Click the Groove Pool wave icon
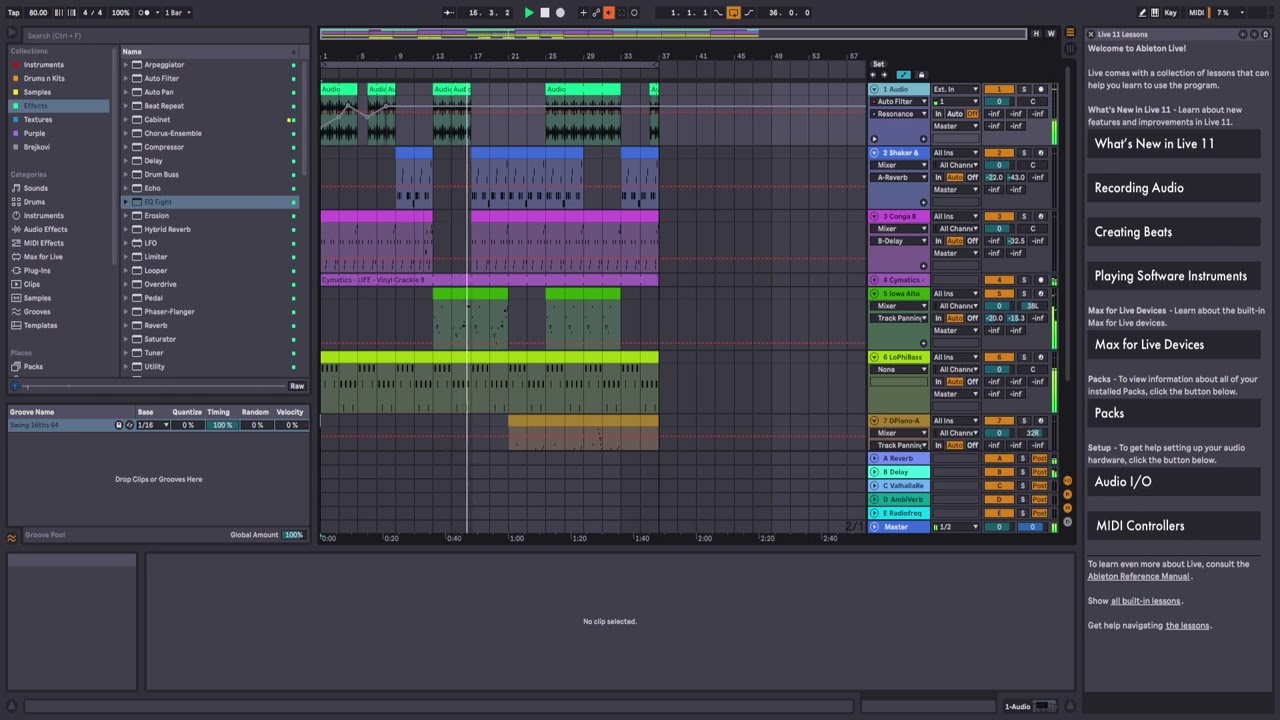Viewport: 1280px width, 720px height. coord(12,538)
